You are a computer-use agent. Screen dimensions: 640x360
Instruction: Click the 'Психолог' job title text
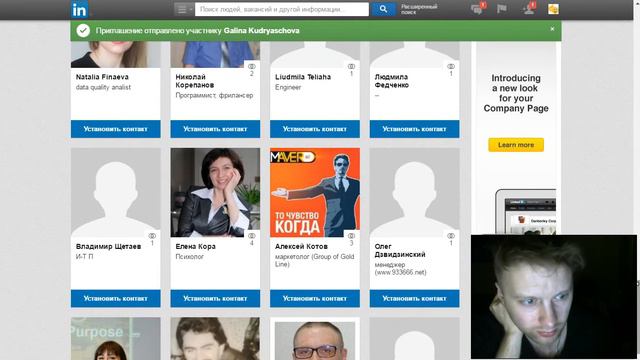pyautogui.click(x=189, y=257)
